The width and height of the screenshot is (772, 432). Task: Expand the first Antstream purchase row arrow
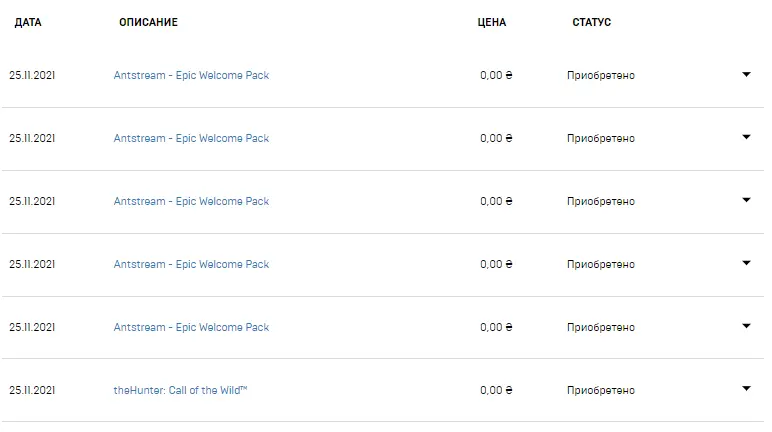pyautogui.click(x=746, y=74)
